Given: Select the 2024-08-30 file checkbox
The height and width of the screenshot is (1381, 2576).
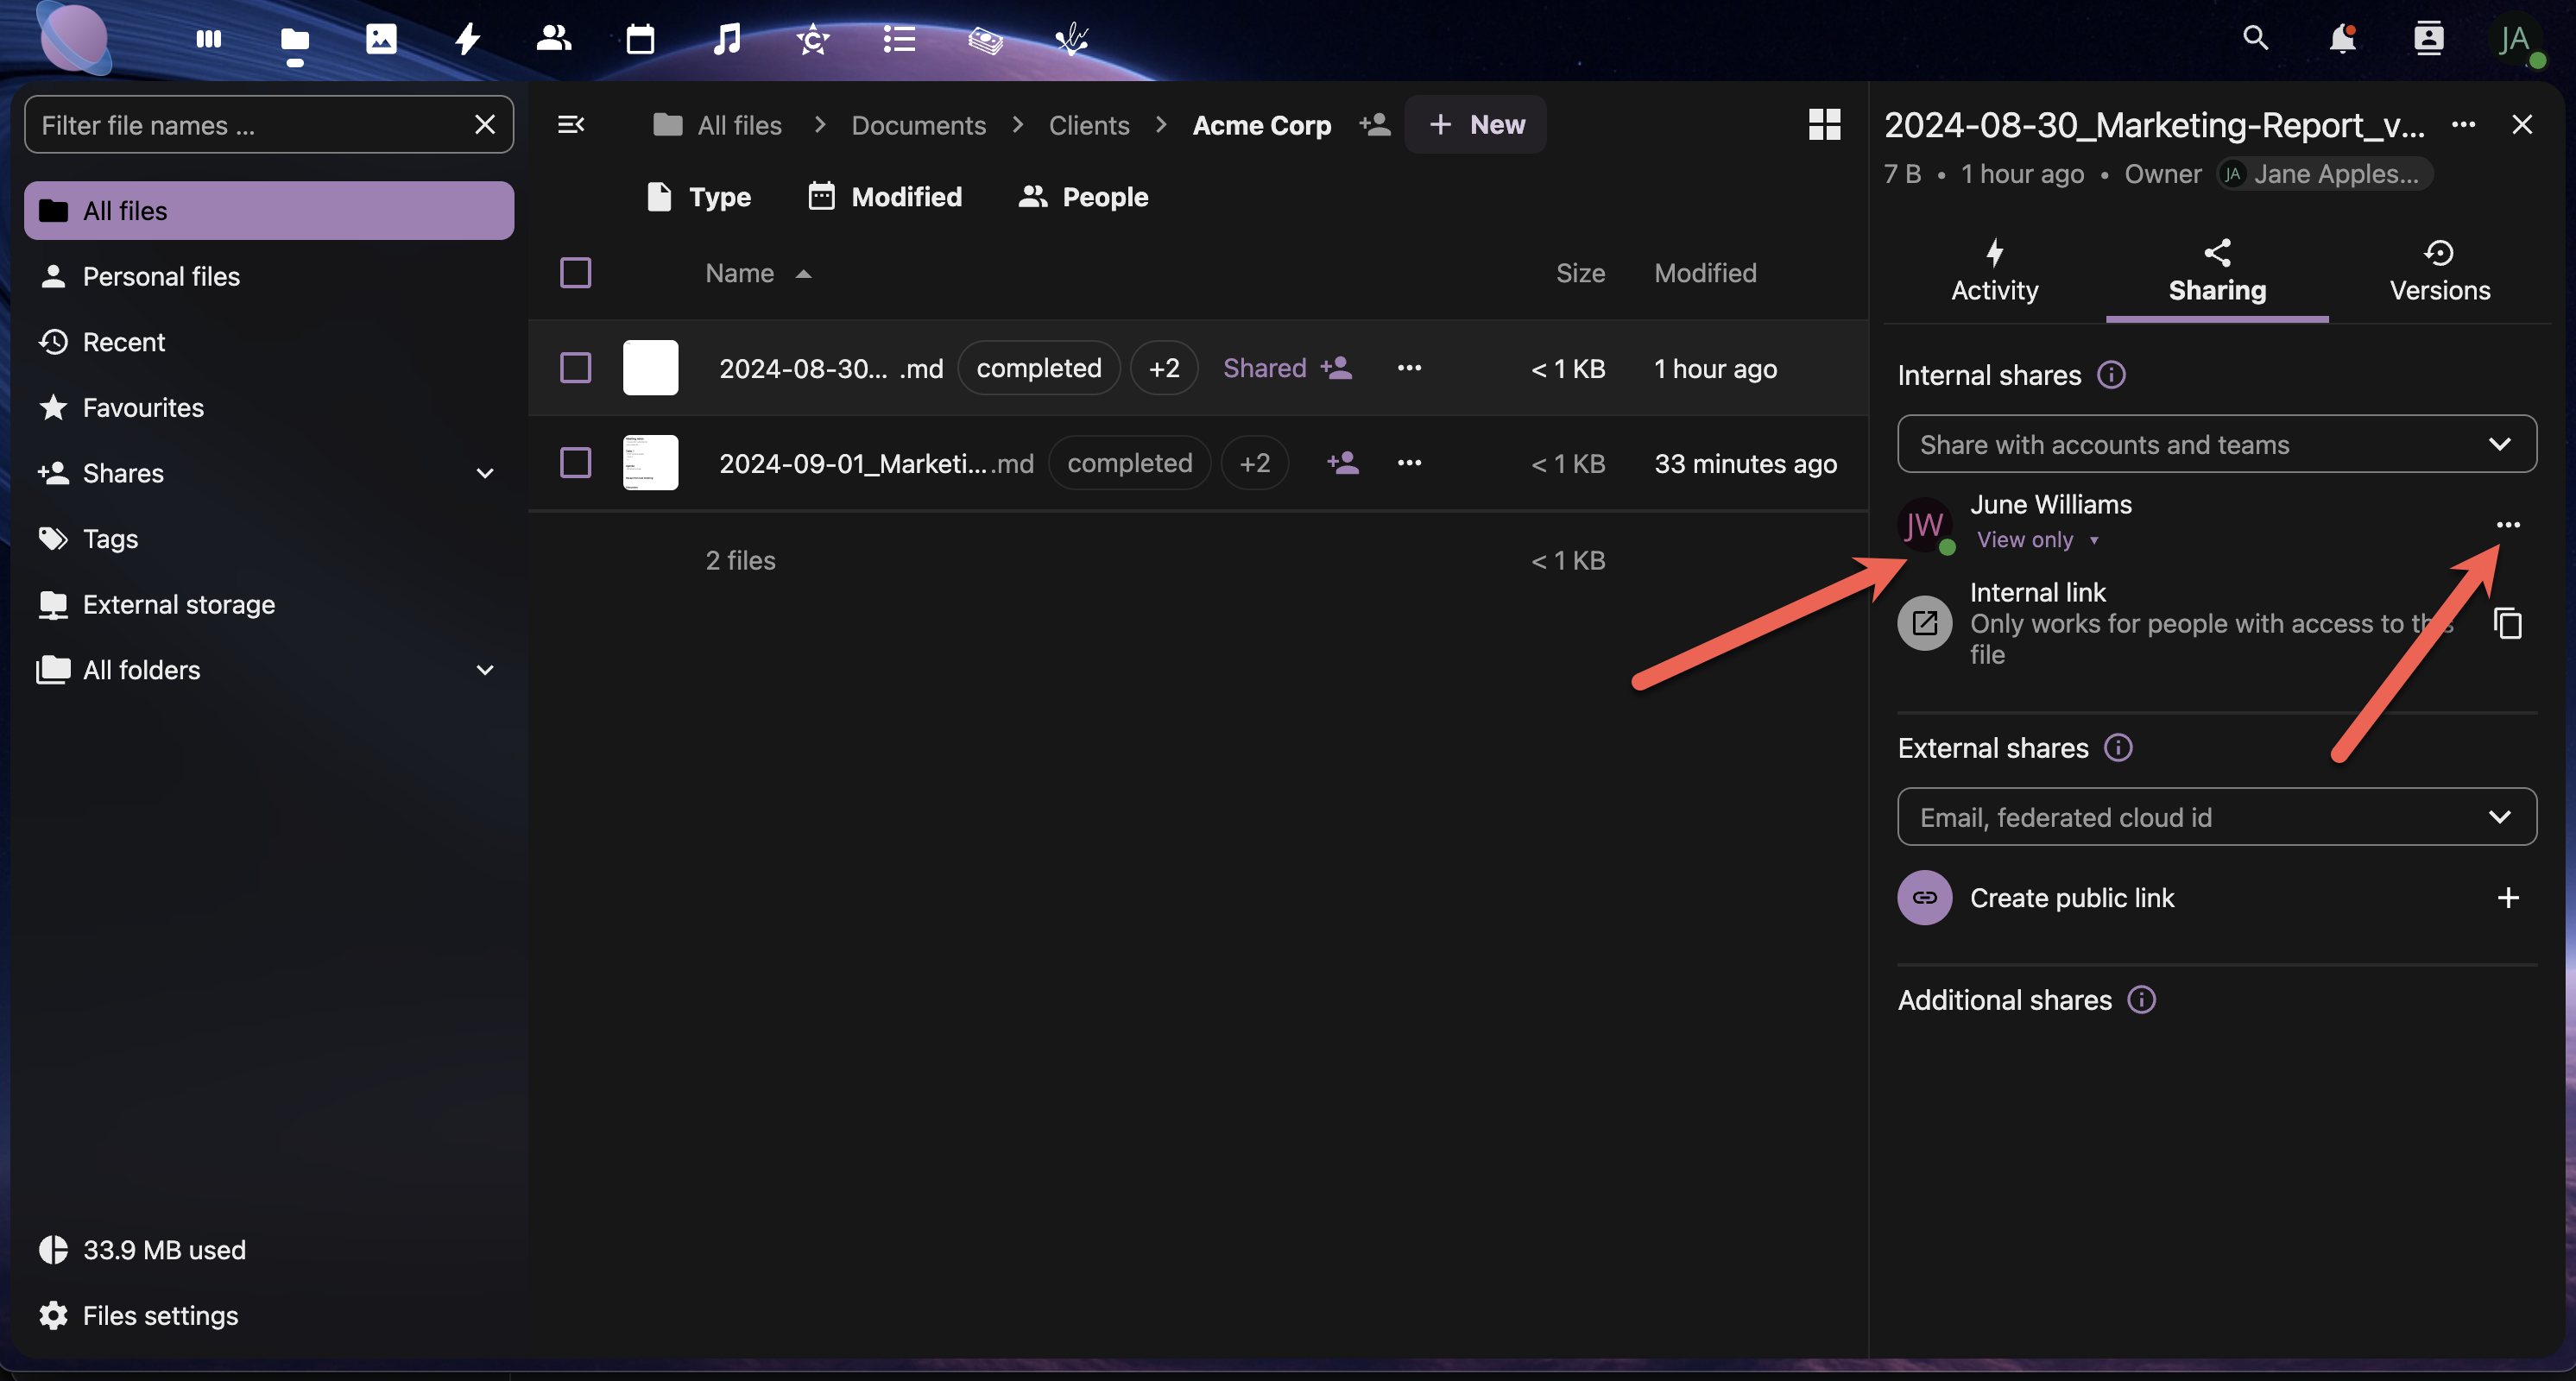Looking at the screenshot, I should (575, 368).
